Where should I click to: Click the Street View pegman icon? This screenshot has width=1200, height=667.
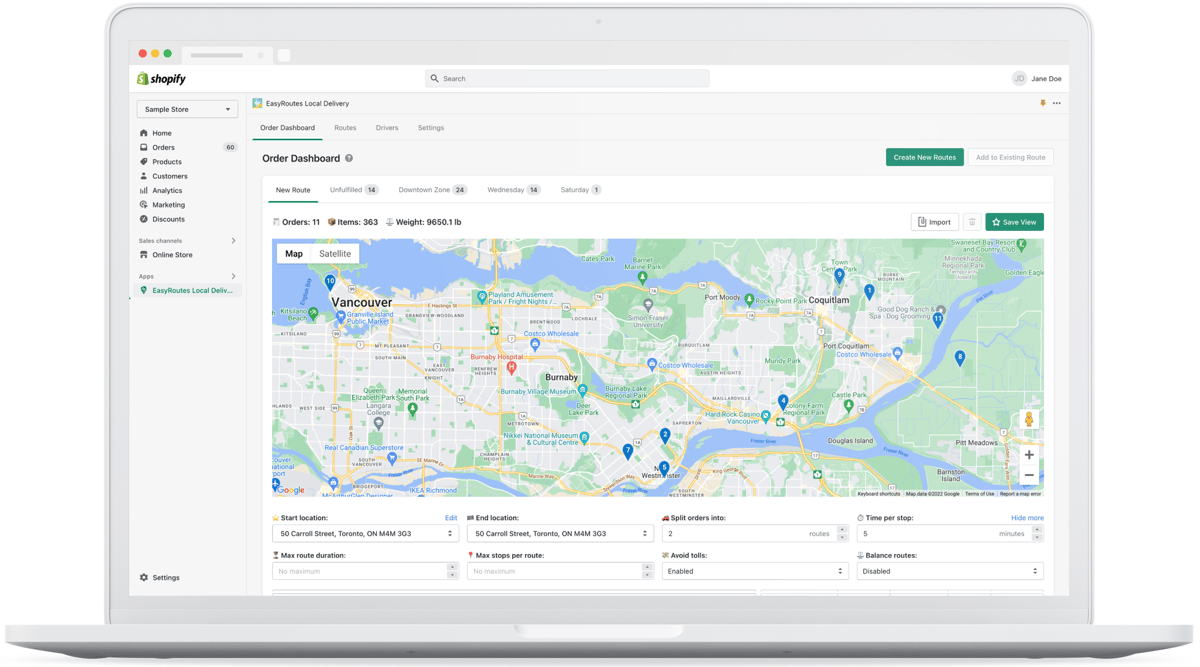pos(1029,420)
